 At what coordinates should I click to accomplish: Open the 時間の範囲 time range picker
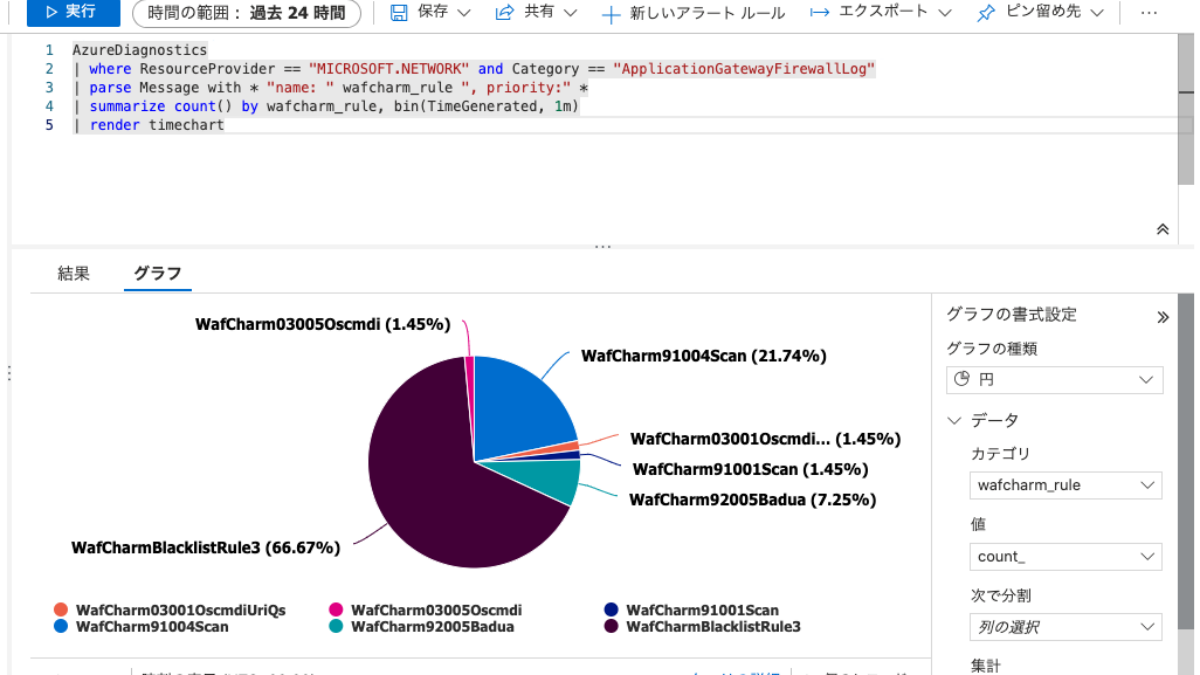[x=246, y=13]
